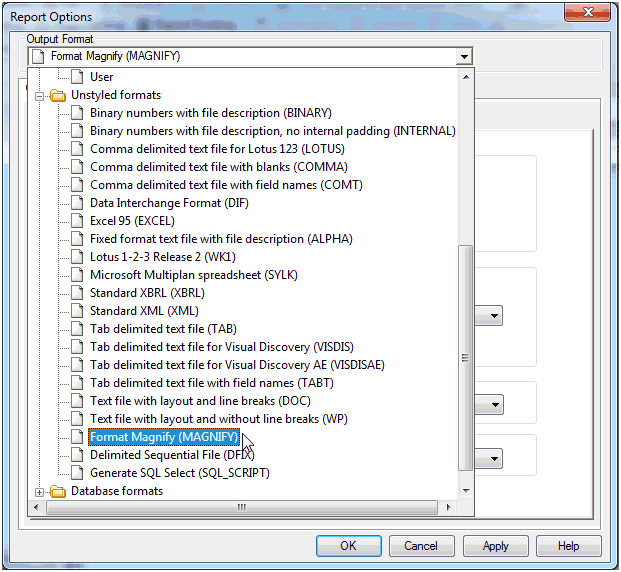Viewport: 621px width, 572px height.
Task: Click the vertical scrollbar thumb
Action: point(465,358)
